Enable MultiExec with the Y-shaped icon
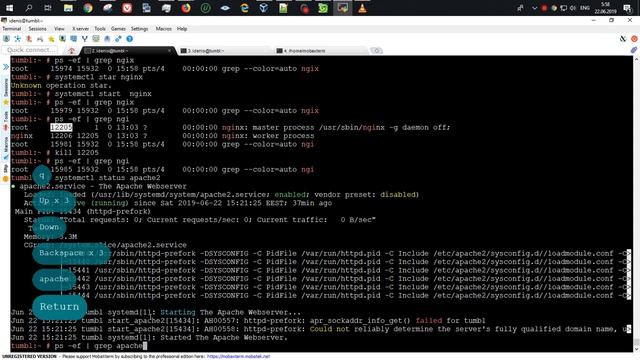 pyautogui.click(x=84, y=39)
